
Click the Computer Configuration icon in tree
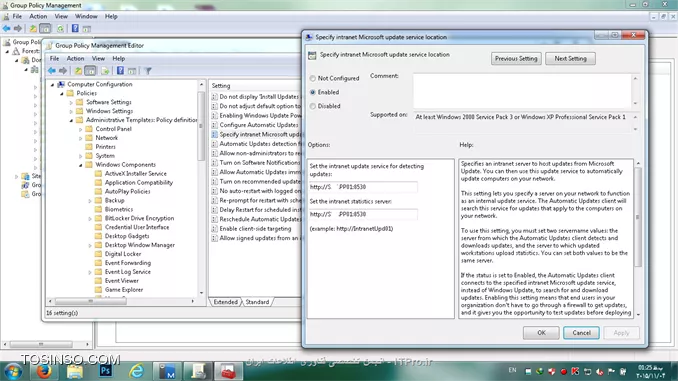[61, 84]
